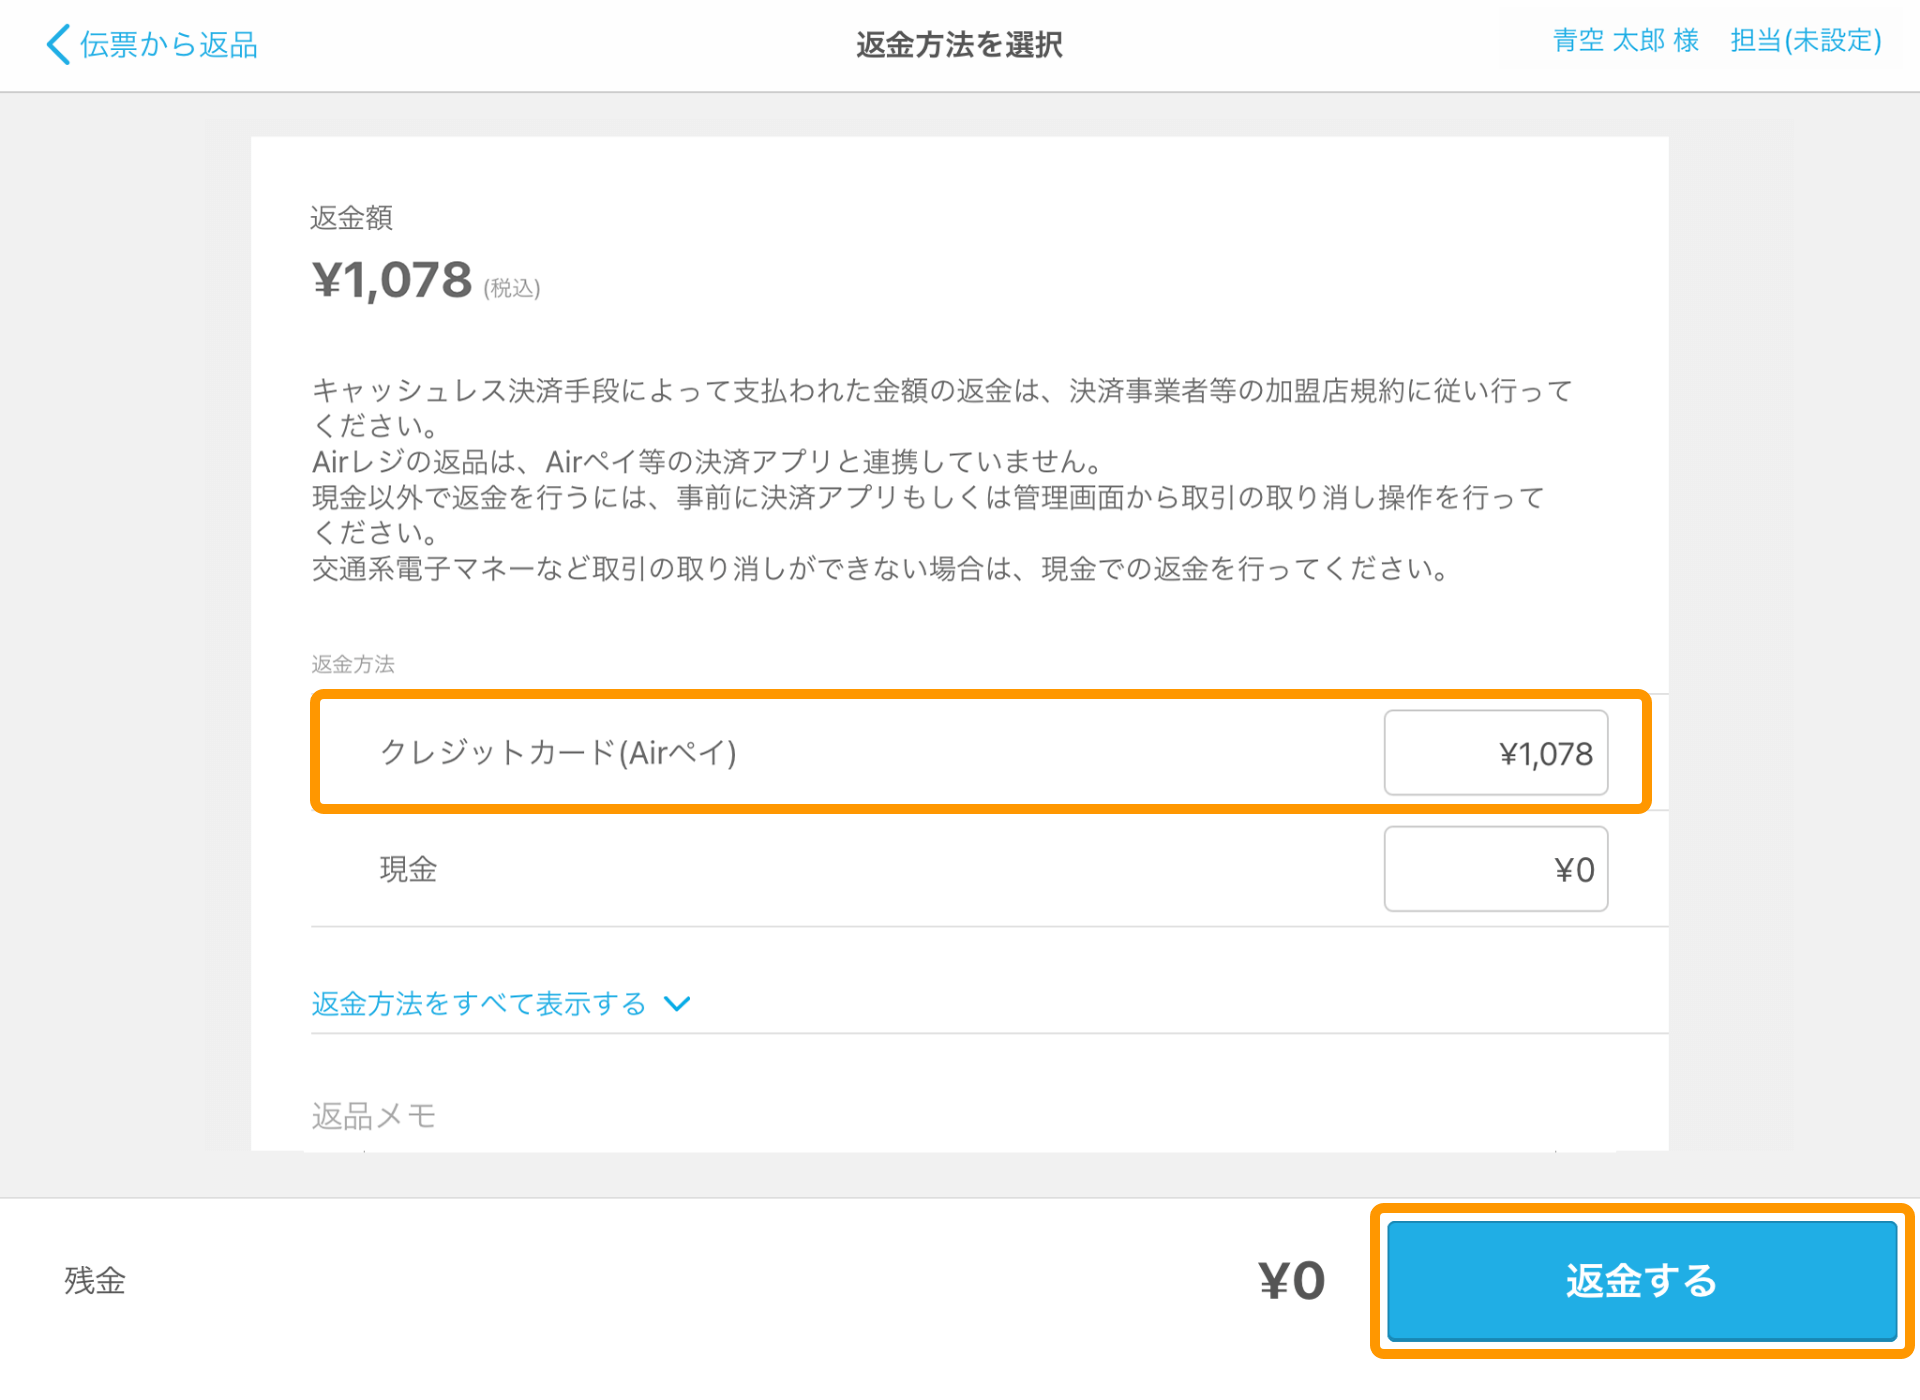Click the ¥1,078 amount field for credit card

1497,753
